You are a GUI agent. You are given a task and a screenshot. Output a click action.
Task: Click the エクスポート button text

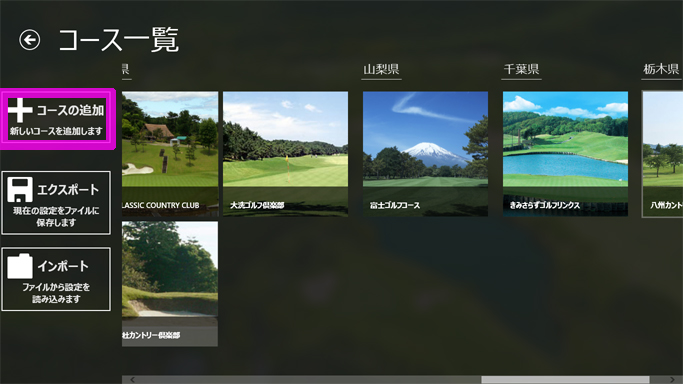tap(68, 189)
